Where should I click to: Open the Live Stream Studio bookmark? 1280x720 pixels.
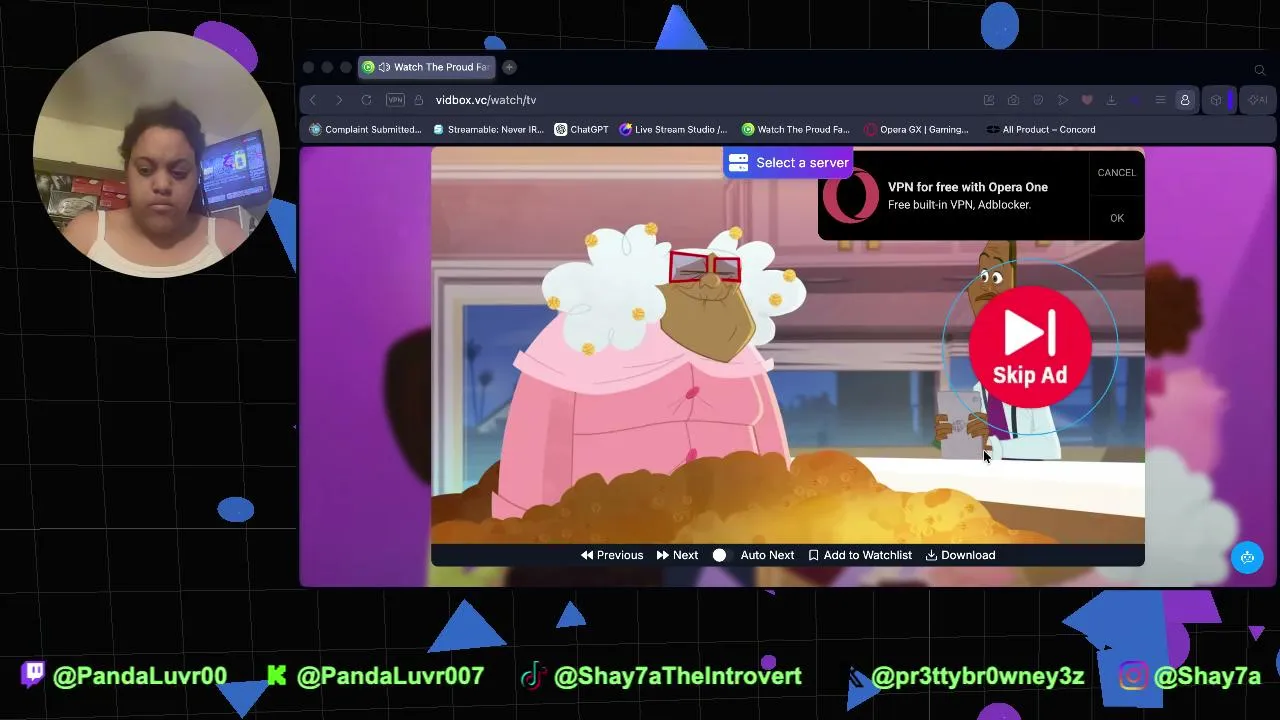click(673, 129)
